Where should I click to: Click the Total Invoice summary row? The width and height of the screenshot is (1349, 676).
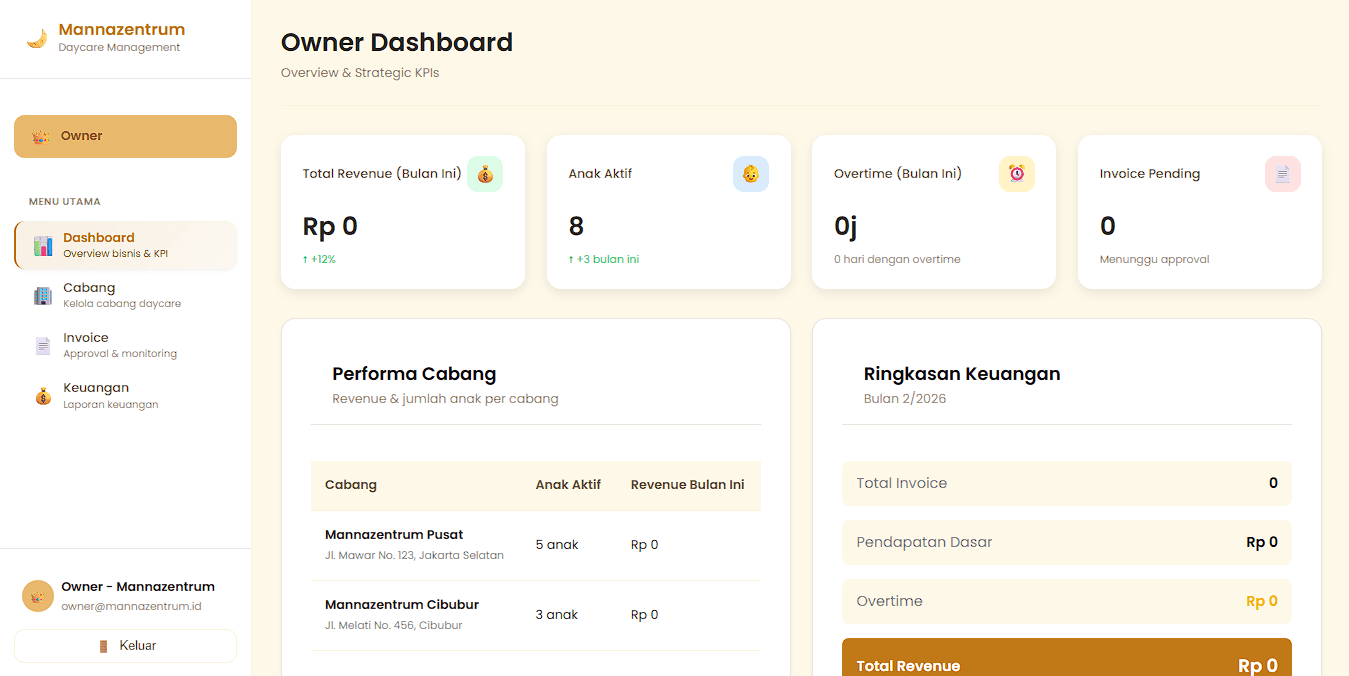pyautogui.click(x=1066, y=483)
